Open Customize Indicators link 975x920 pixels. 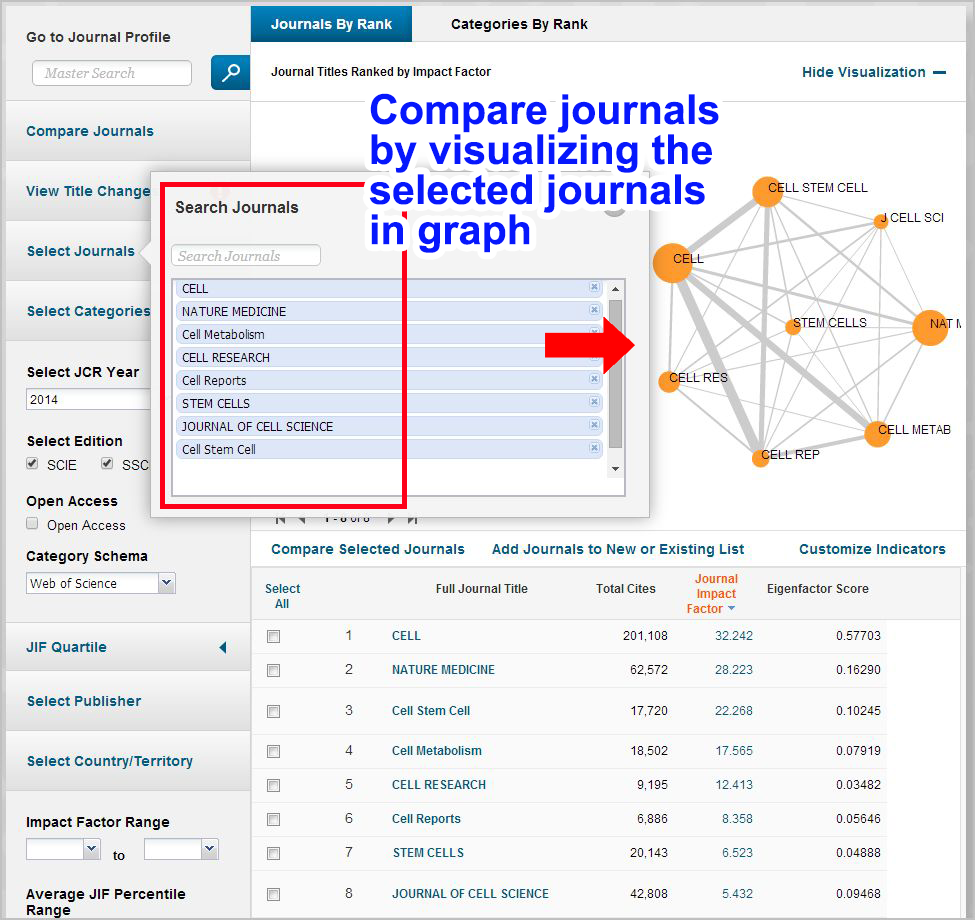point(871,549)
